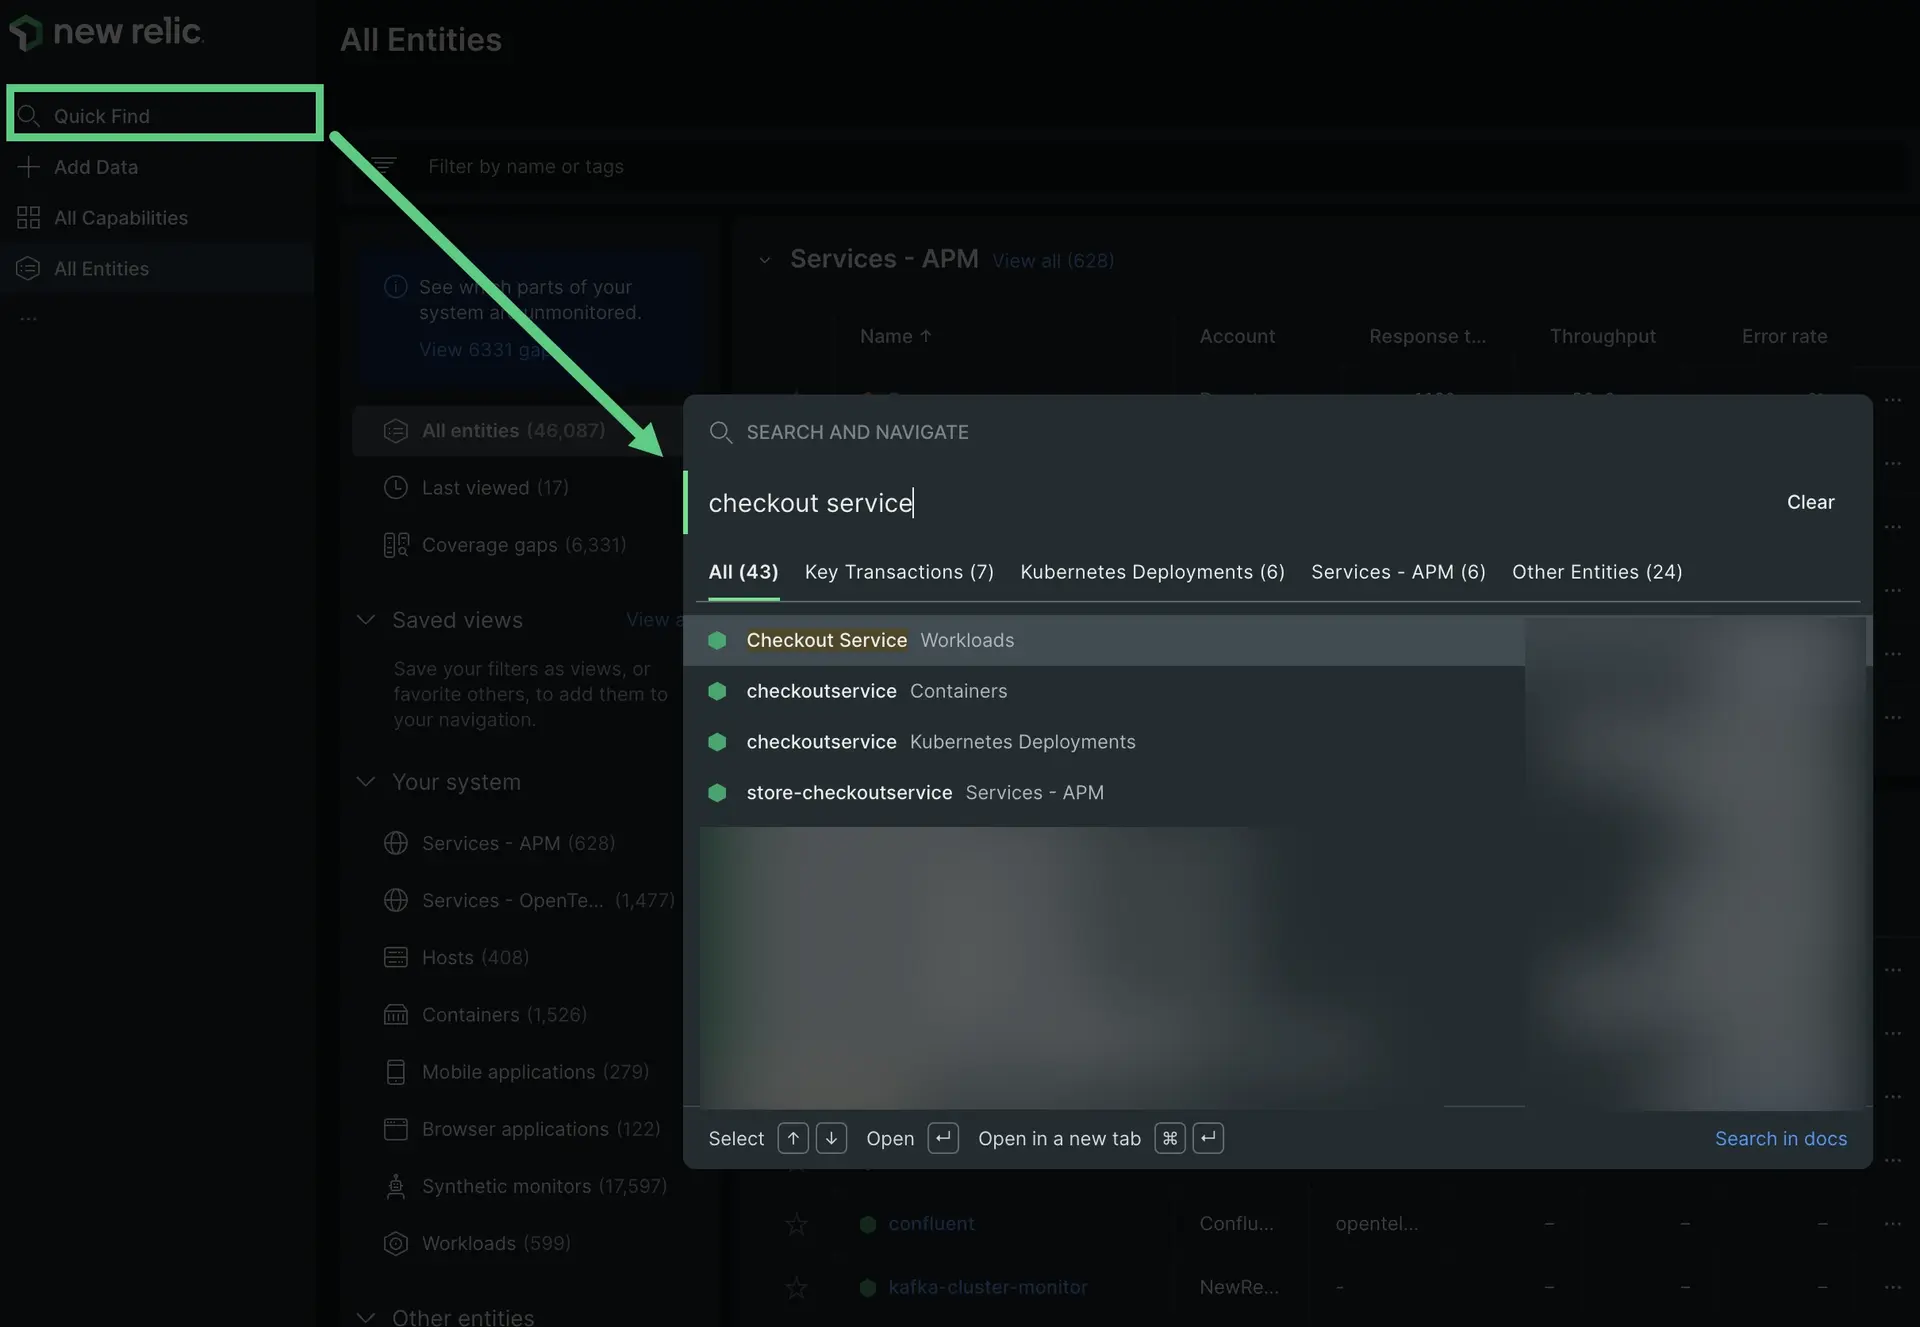Viewport: 1920px width, 1327px height.
Task: Open Last viewed (17) list
Action: click(495, 488)
